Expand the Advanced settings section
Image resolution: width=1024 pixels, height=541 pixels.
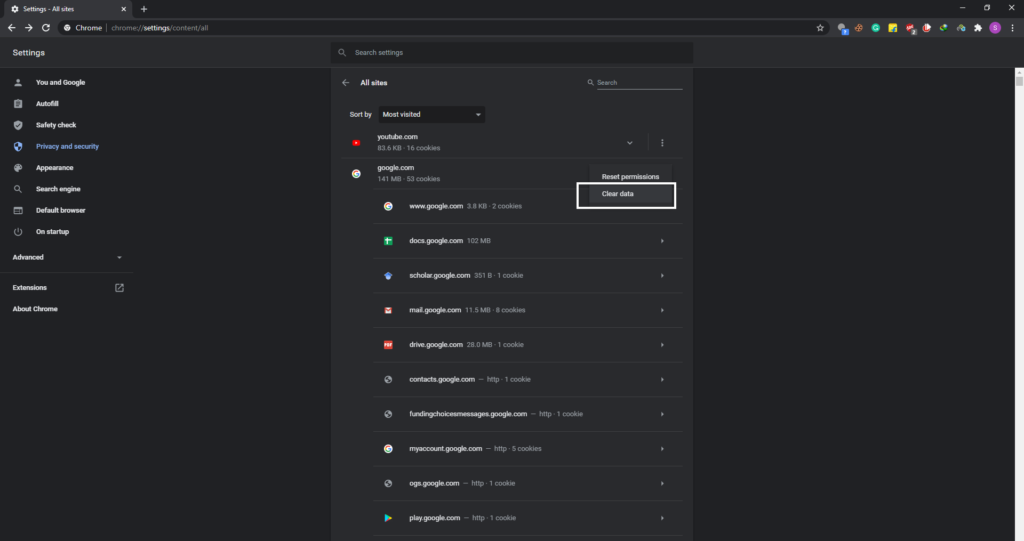pos(67,257)
